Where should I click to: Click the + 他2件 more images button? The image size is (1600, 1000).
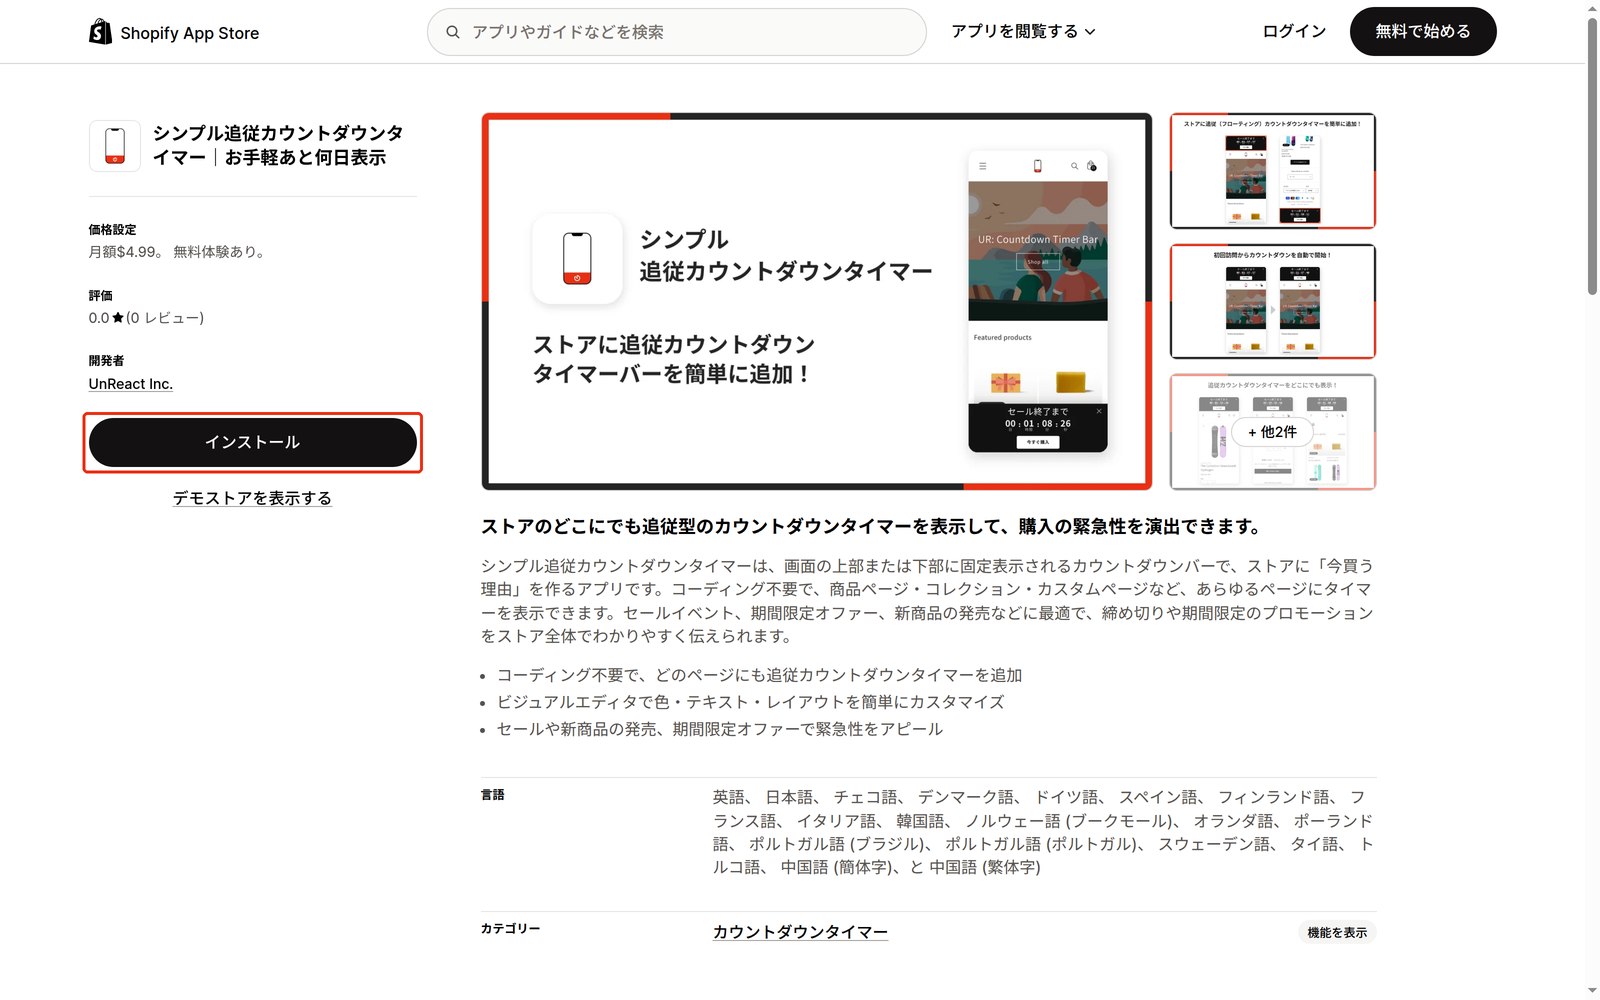pyautogui.click(x=1272, y=432)
